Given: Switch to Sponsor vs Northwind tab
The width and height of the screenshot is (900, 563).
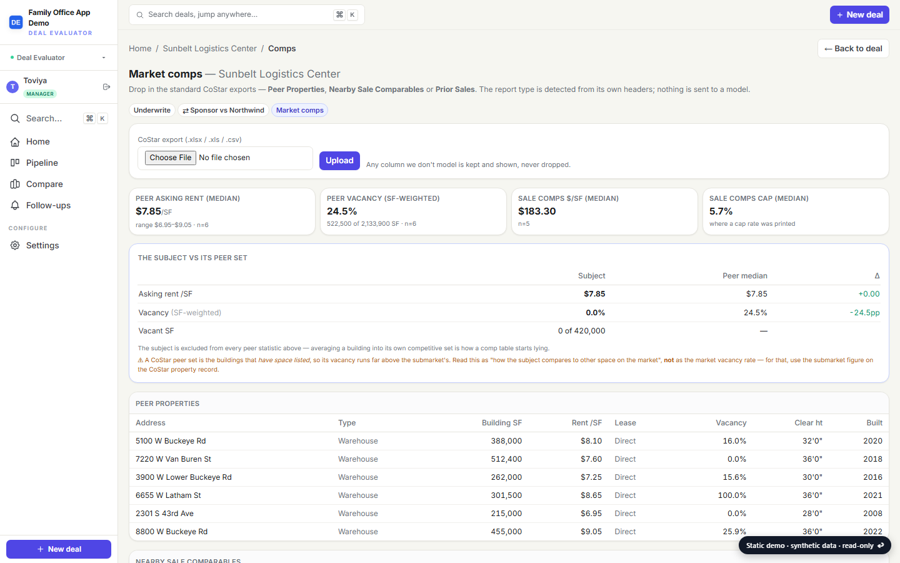Looking at the screenshot, I should 223,110.
